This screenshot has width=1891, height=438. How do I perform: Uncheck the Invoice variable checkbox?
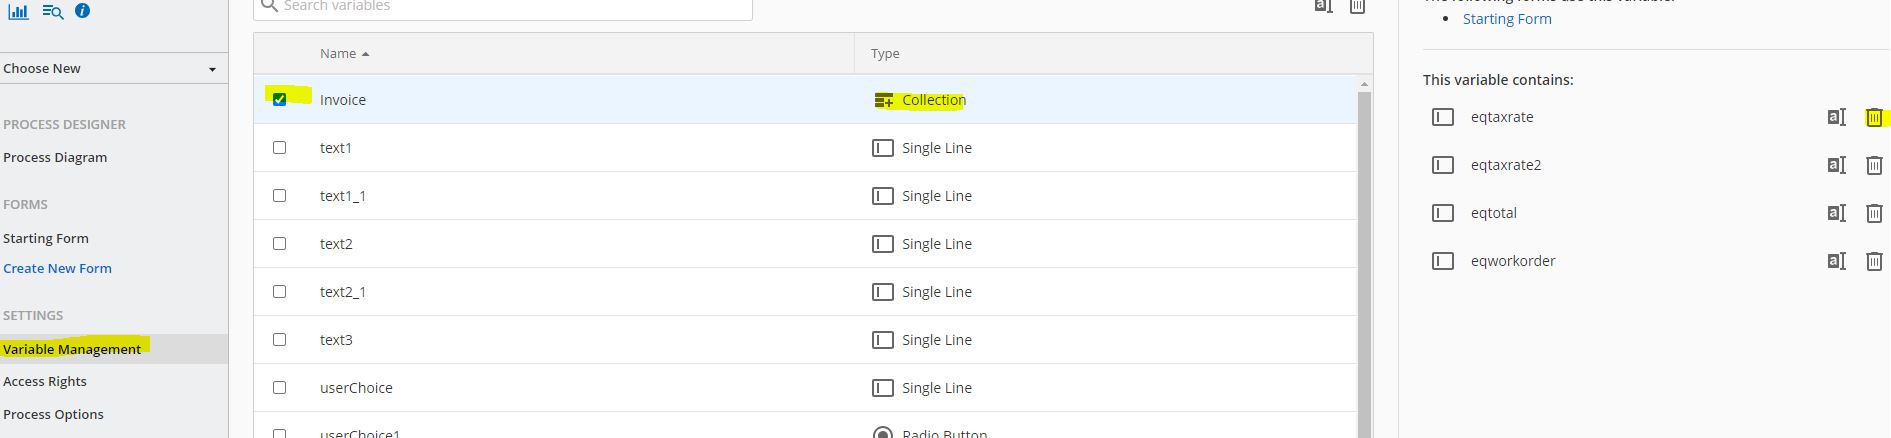tap(279, 99)
